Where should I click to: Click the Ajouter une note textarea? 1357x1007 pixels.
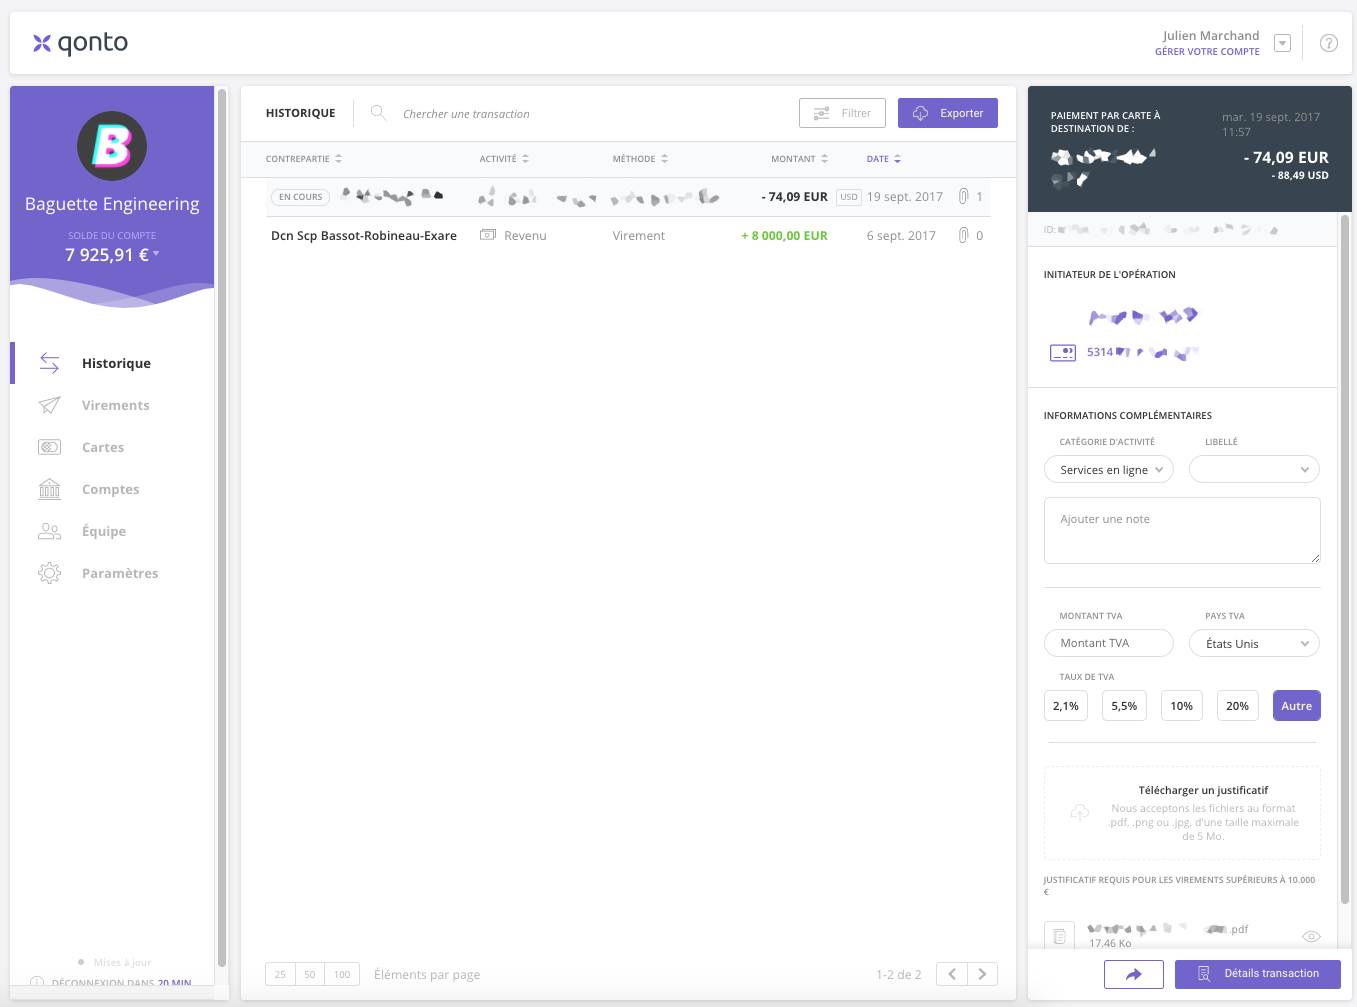point(1182,531)
